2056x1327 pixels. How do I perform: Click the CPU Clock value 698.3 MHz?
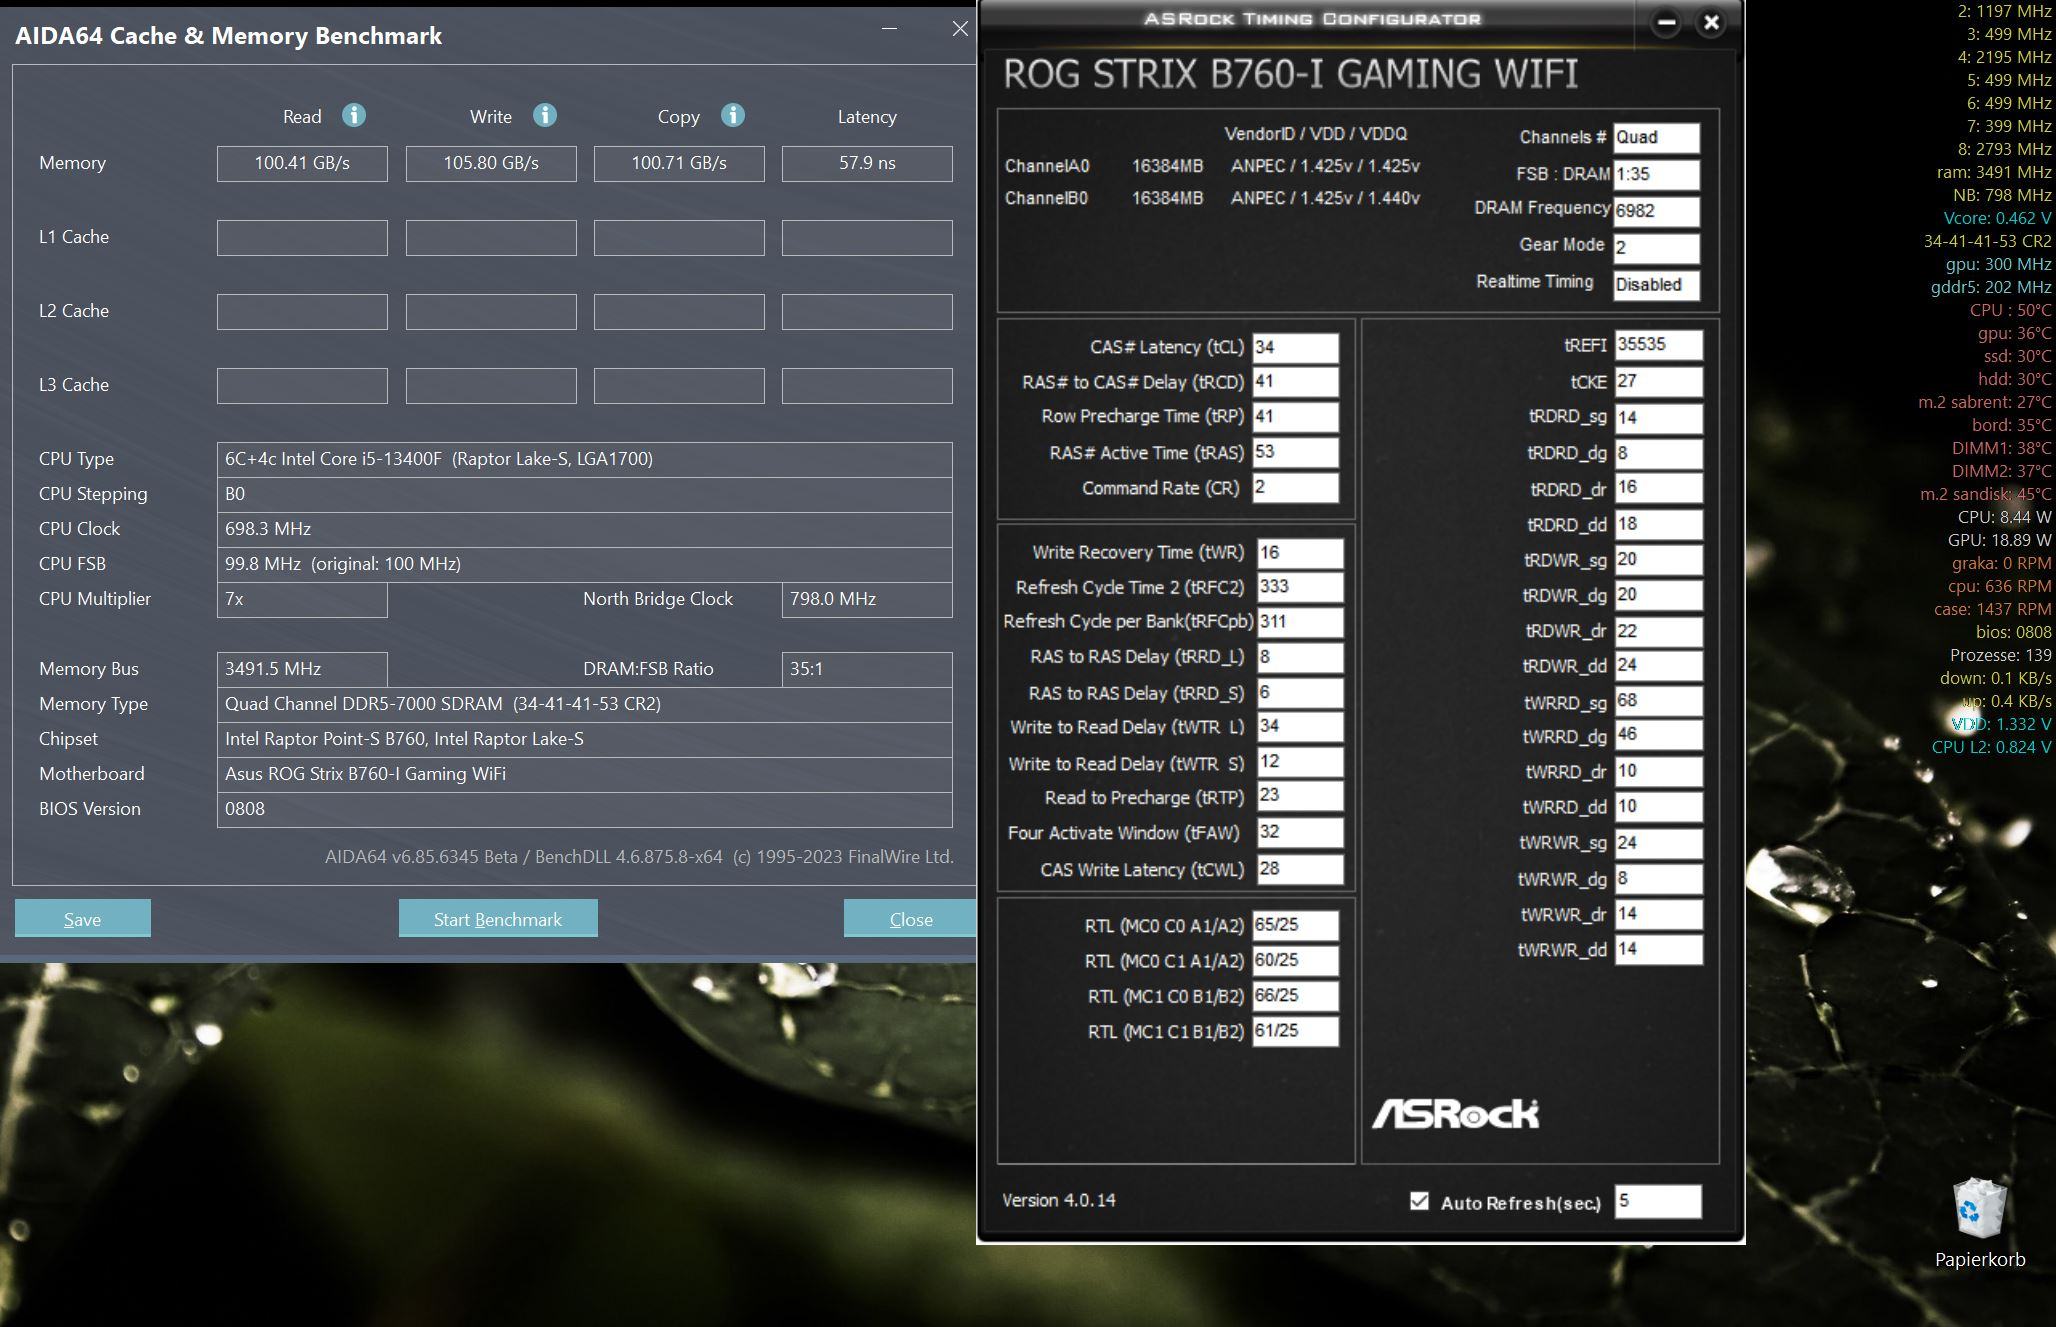585,529
